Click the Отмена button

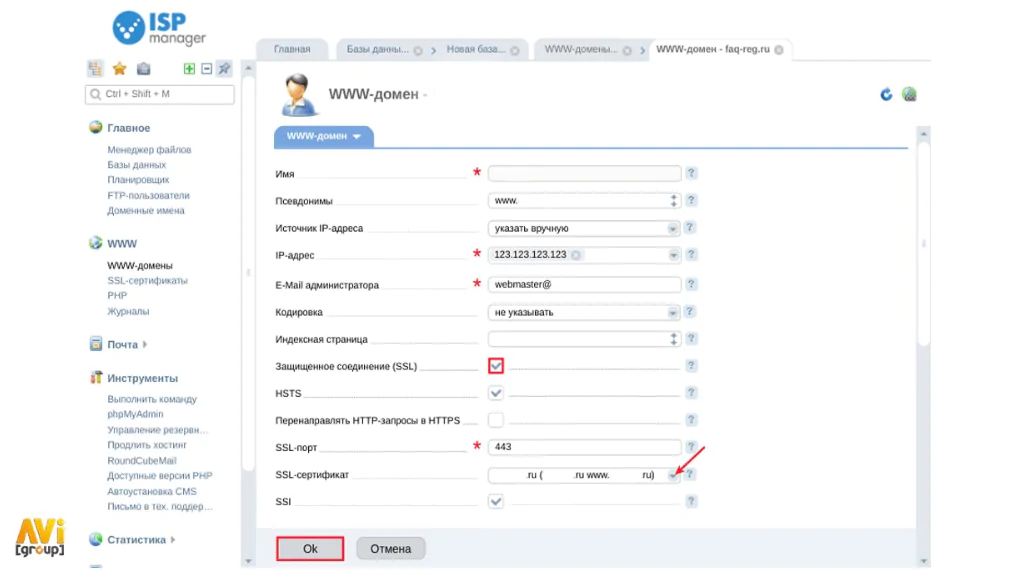[x=391, y=548]
